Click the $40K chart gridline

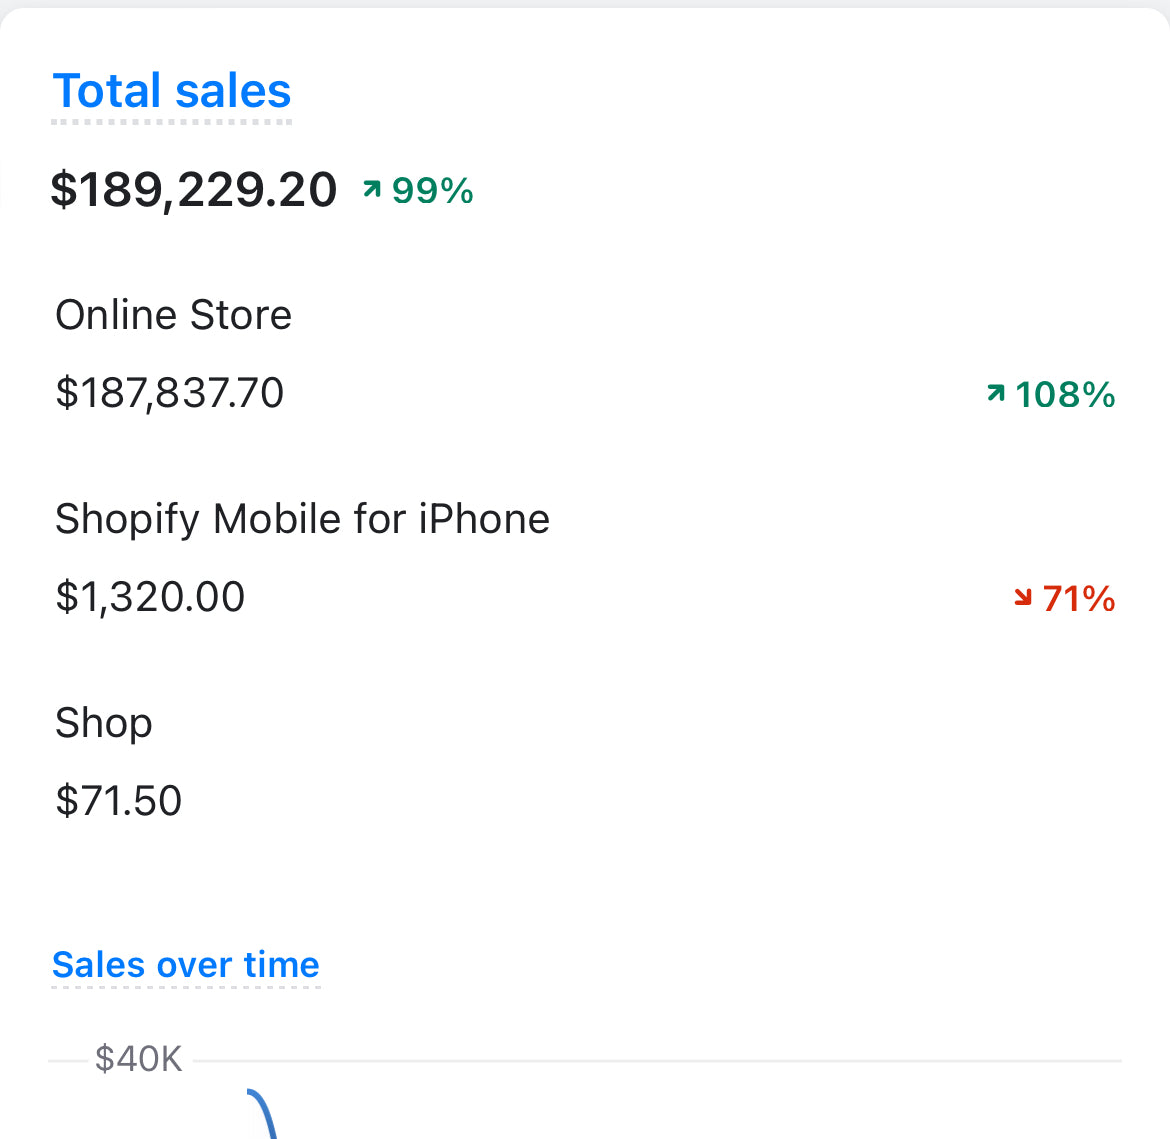tap(650, 1060)
